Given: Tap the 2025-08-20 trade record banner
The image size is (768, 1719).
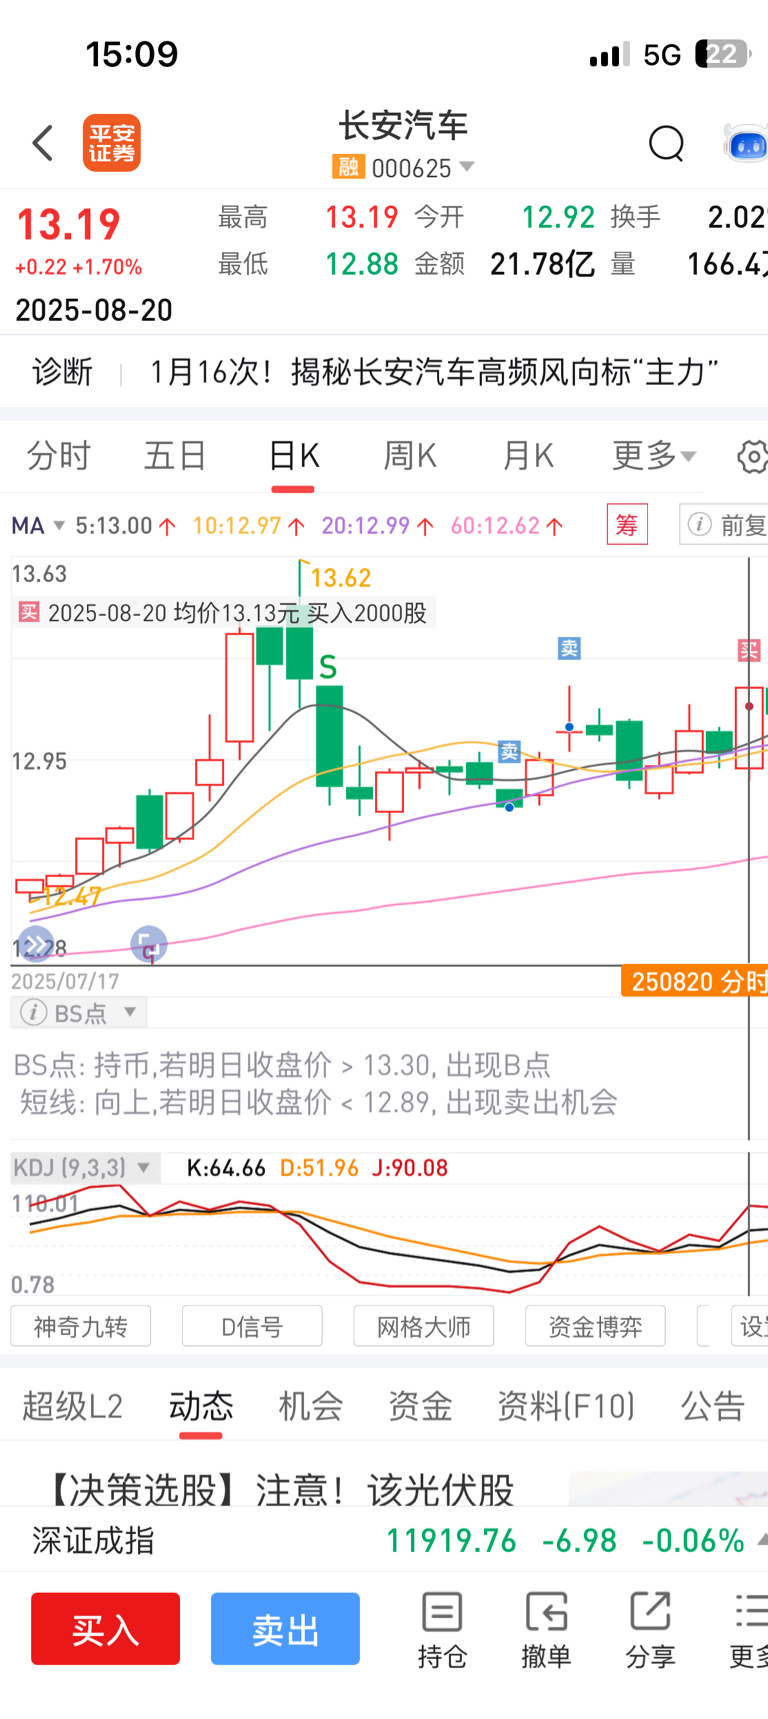Looking at the screenshot, I should pyautogui.click(x=225, y=613).
